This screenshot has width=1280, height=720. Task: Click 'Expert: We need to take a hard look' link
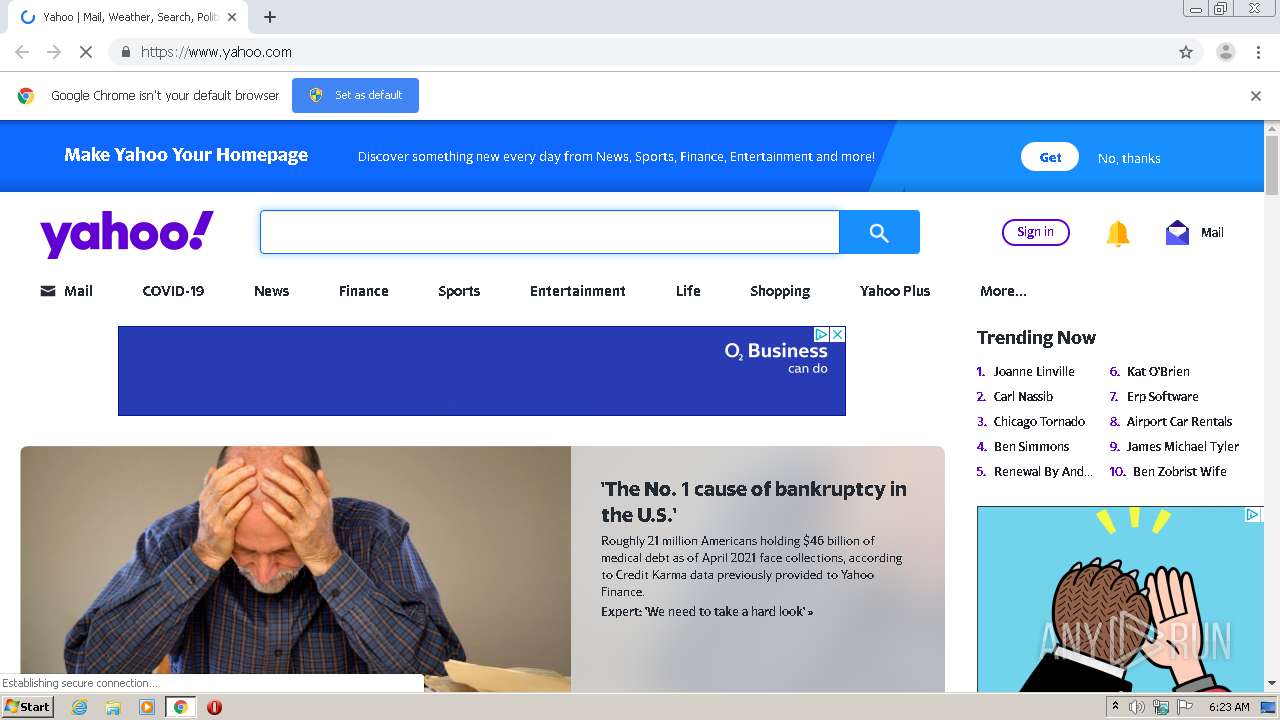coord(707,611)
